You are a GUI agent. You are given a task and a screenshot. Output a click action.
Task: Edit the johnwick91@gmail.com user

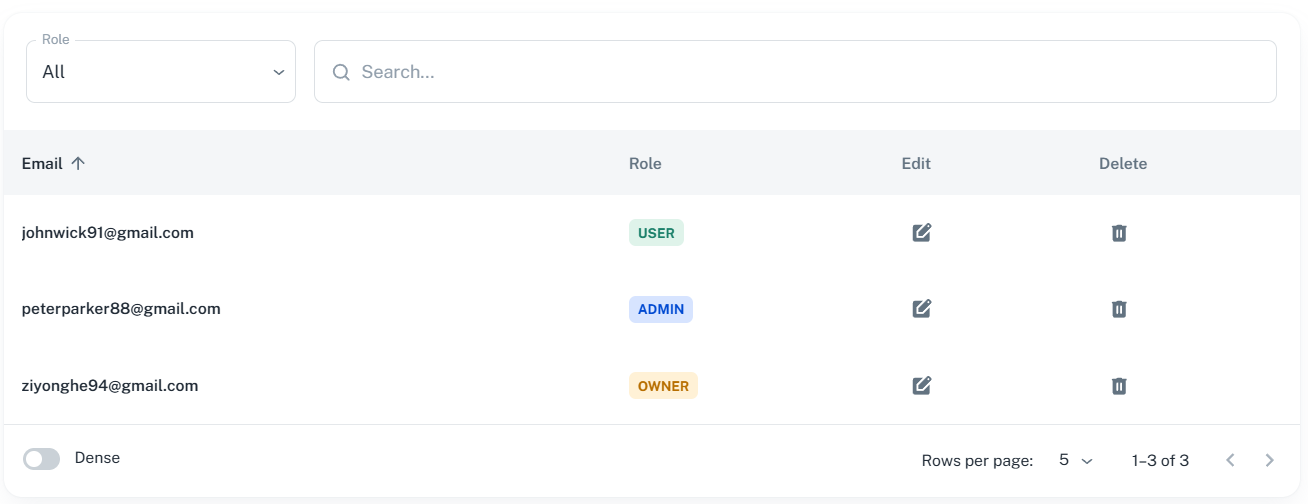tap(922, 233)
